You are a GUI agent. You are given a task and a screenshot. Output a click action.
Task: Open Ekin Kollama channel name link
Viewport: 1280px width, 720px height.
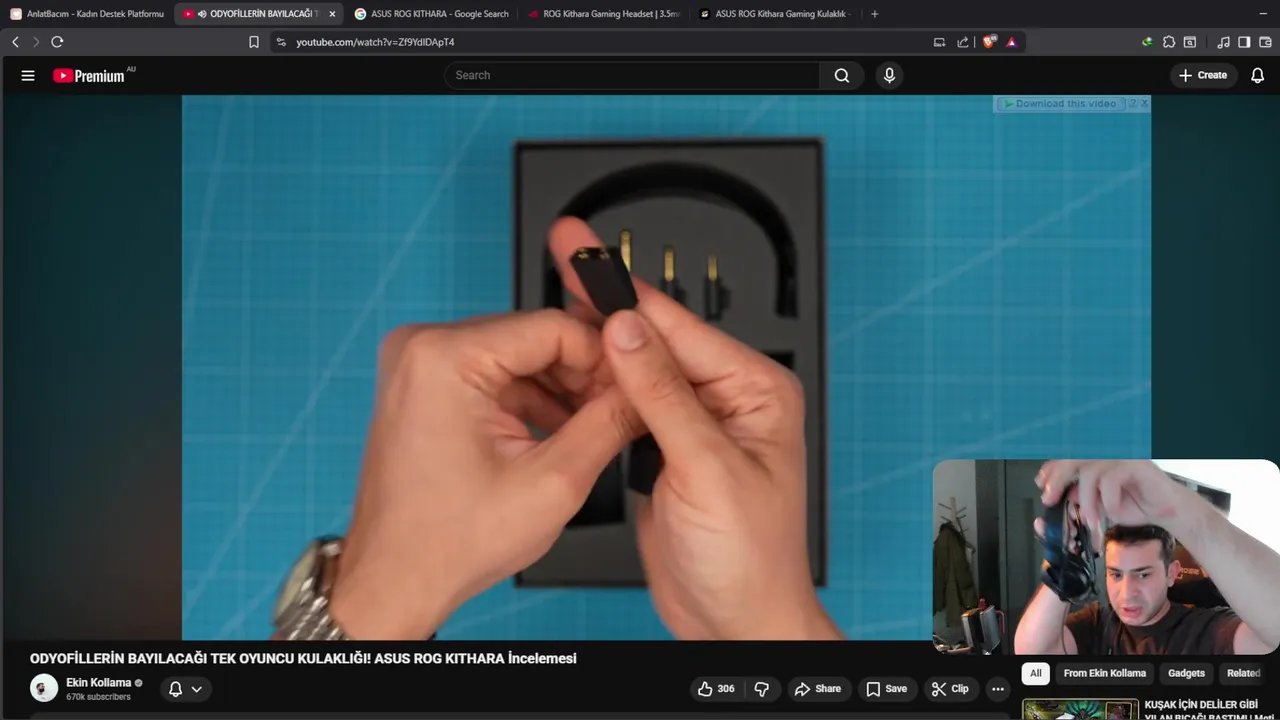[x=99, y=683]
